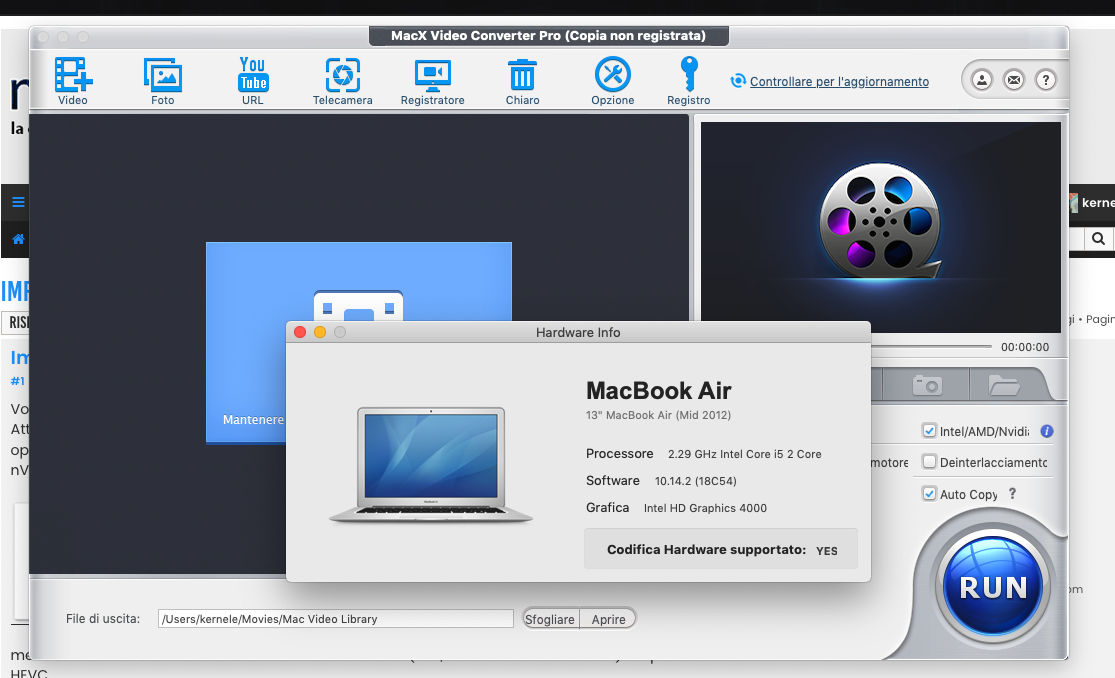Click the film reel preview logo
1115x678 pixels.
coord(880,221)
